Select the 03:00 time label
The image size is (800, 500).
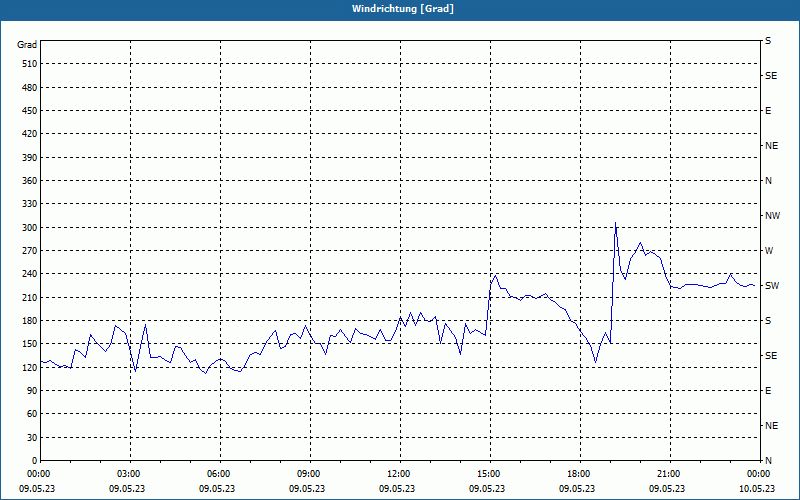coord(127,474)
